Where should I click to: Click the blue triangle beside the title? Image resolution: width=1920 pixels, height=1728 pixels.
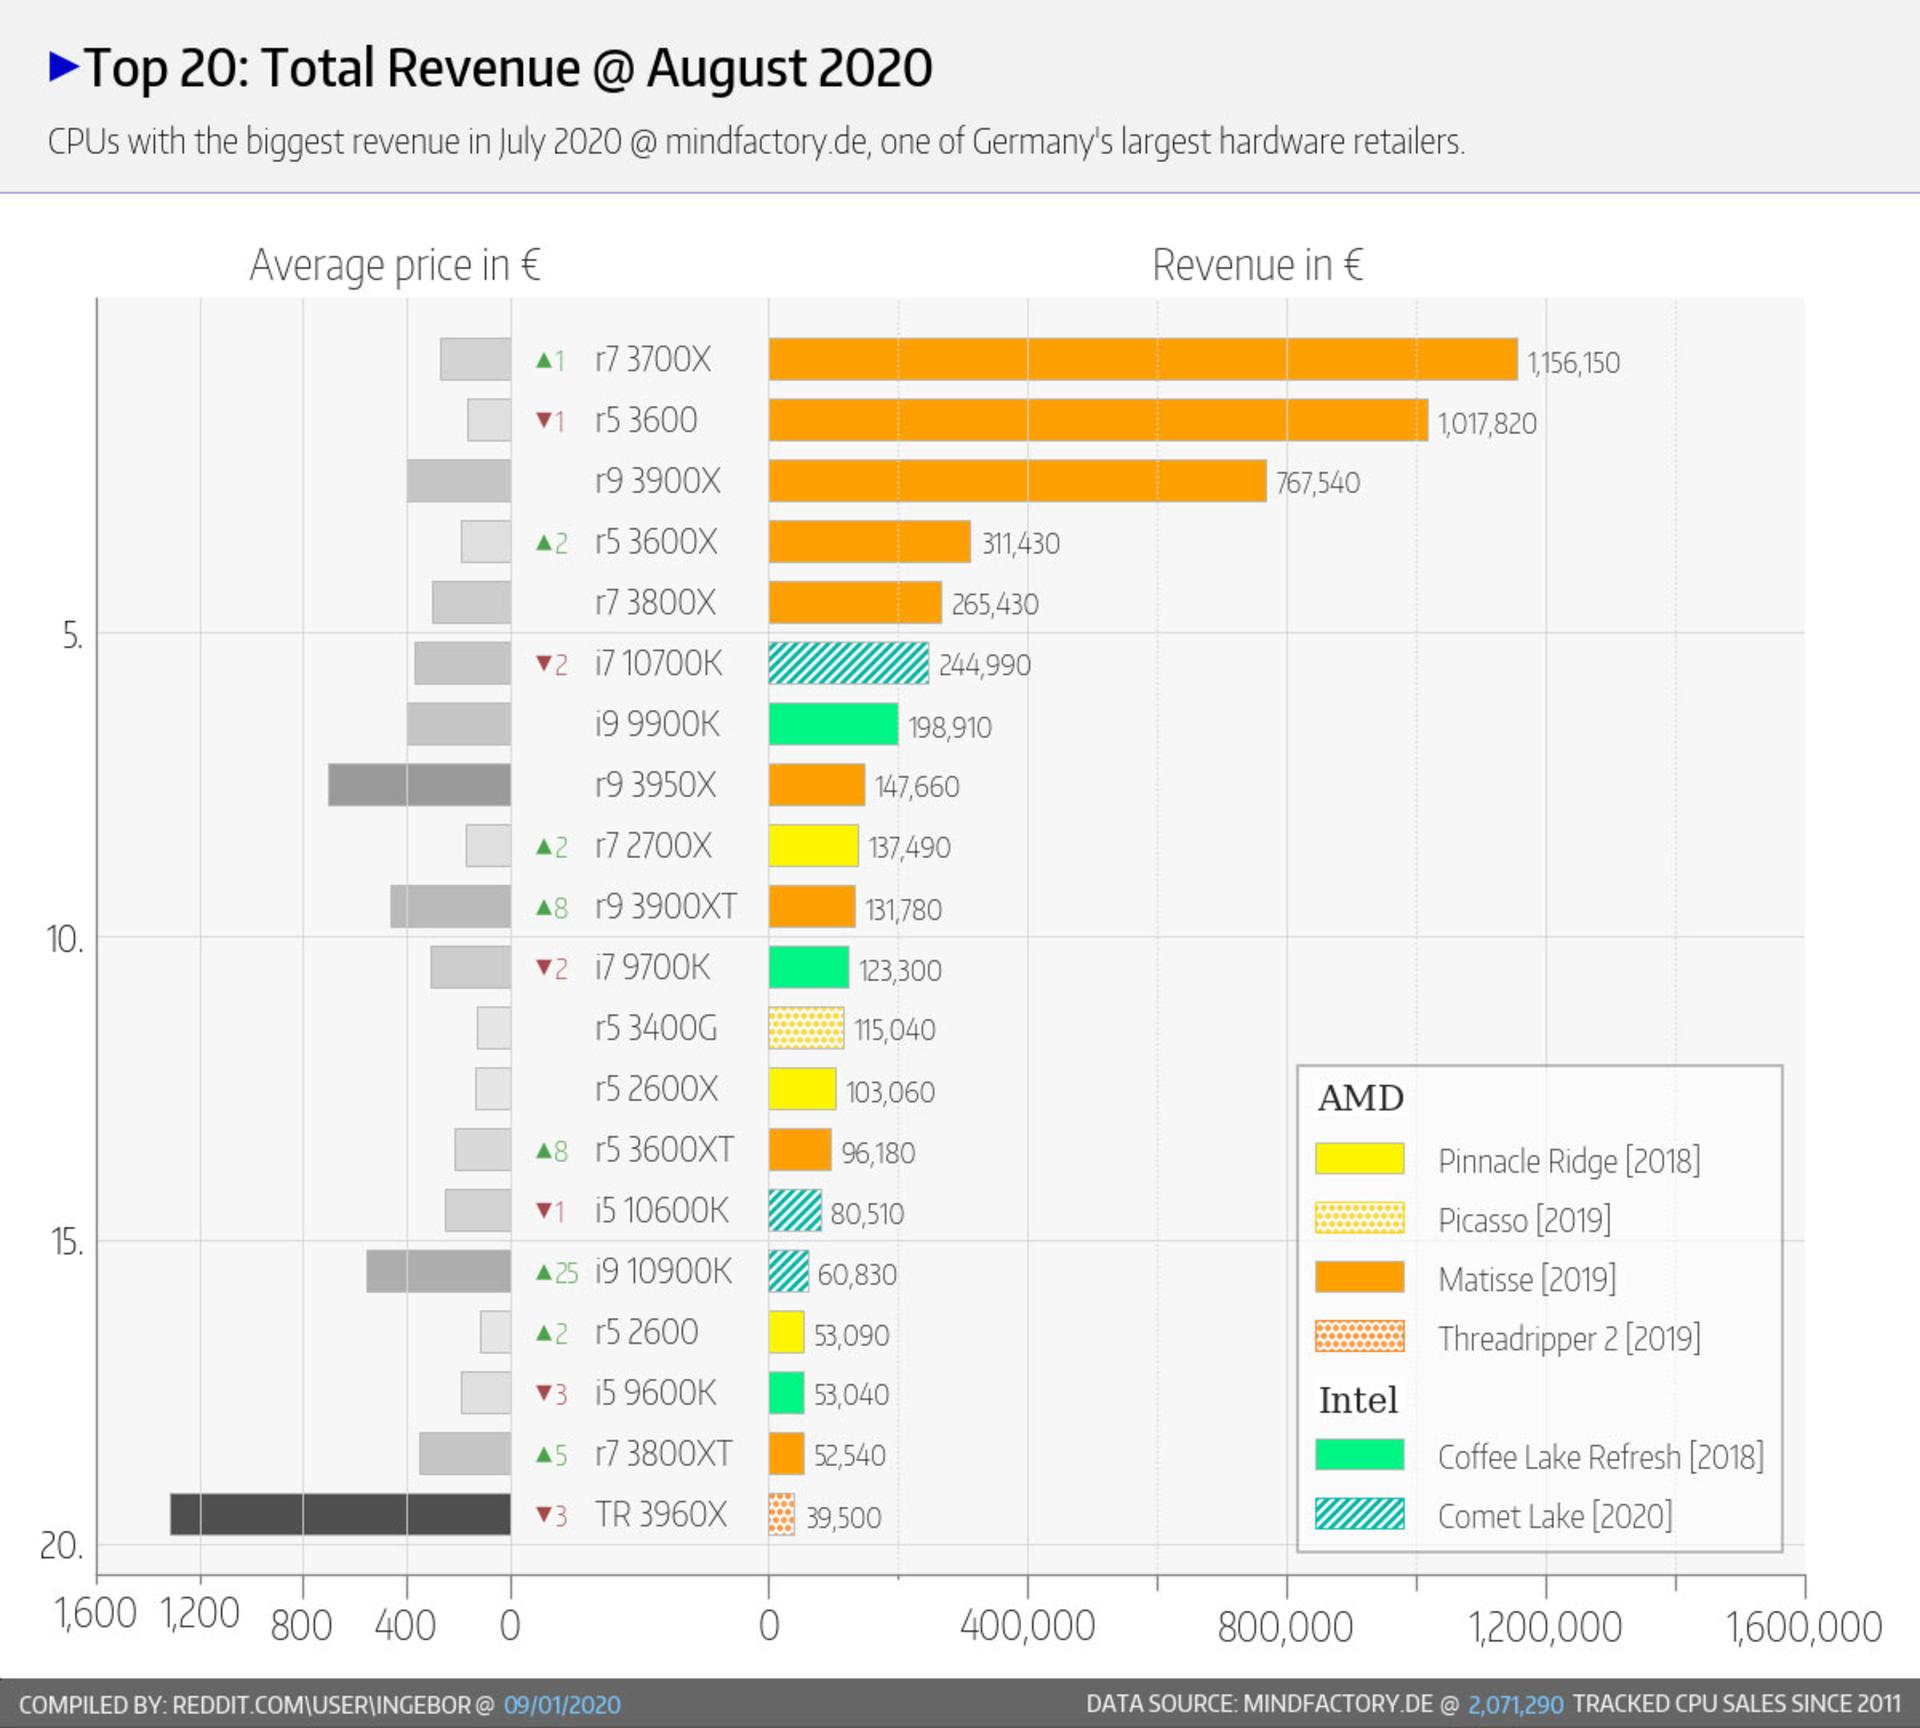tap(64, 67)
